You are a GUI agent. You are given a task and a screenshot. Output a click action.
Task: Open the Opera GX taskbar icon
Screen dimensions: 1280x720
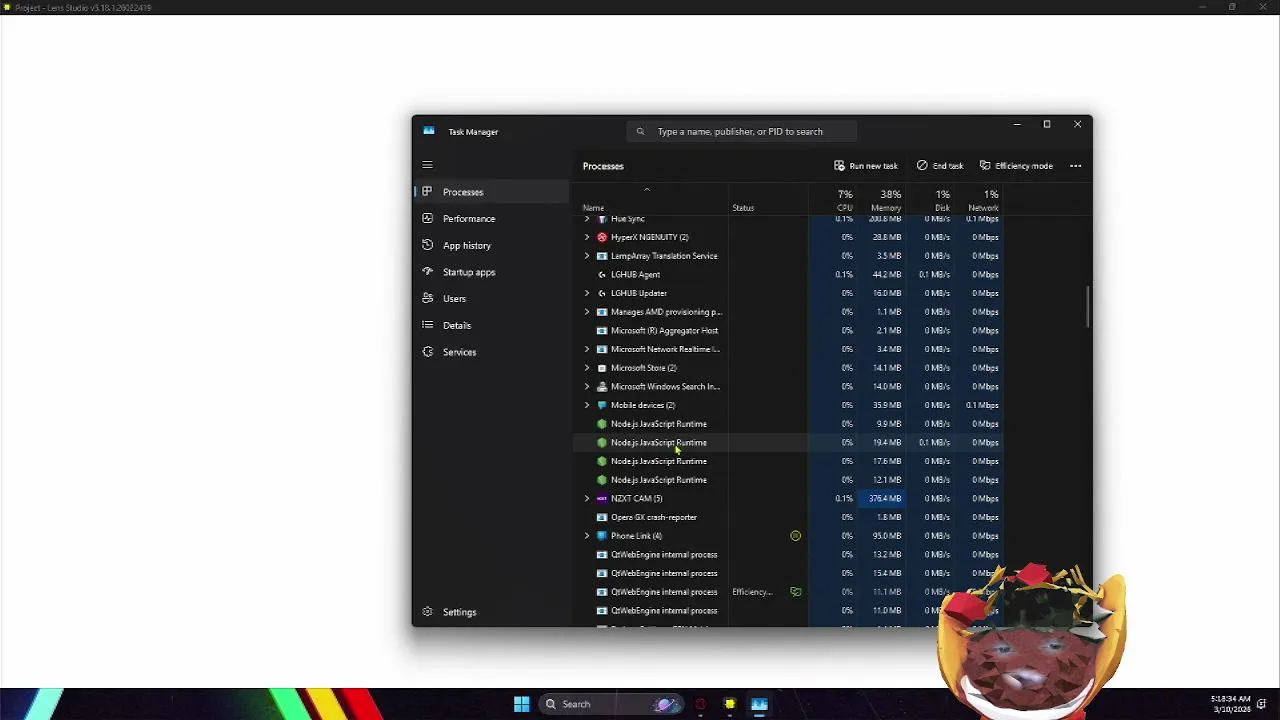tap(700, 704)
